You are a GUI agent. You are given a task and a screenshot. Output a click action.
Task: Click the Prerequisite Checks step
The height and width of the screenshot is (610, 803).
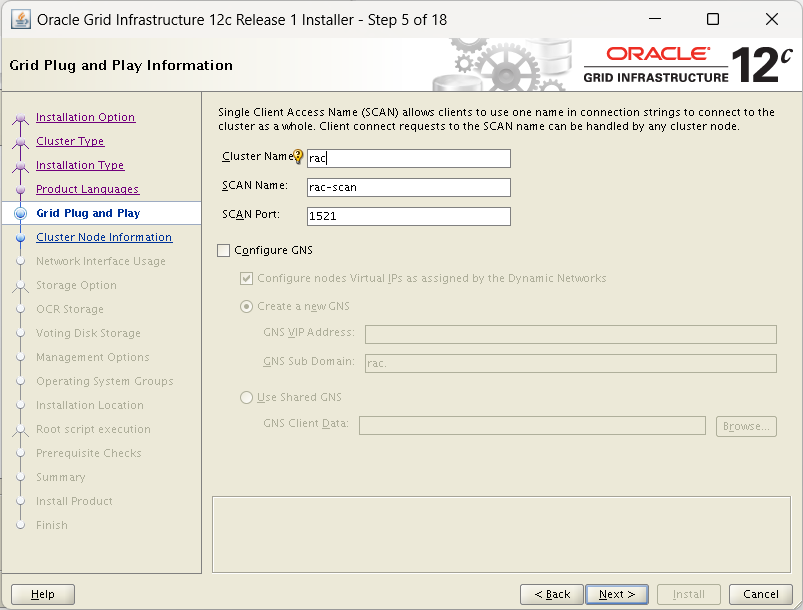89,454
